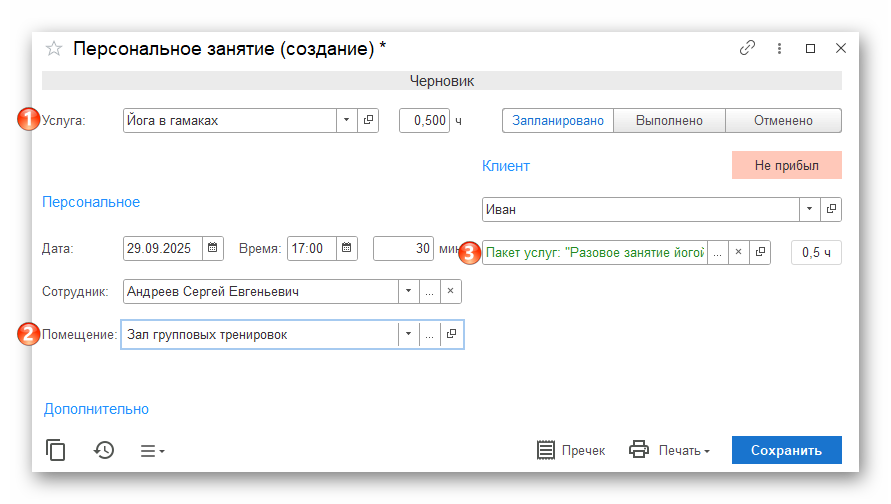Open the time picker next to Время
This screenshot has height=504, width=891.
pyautogui.click(x=345, y=248)
